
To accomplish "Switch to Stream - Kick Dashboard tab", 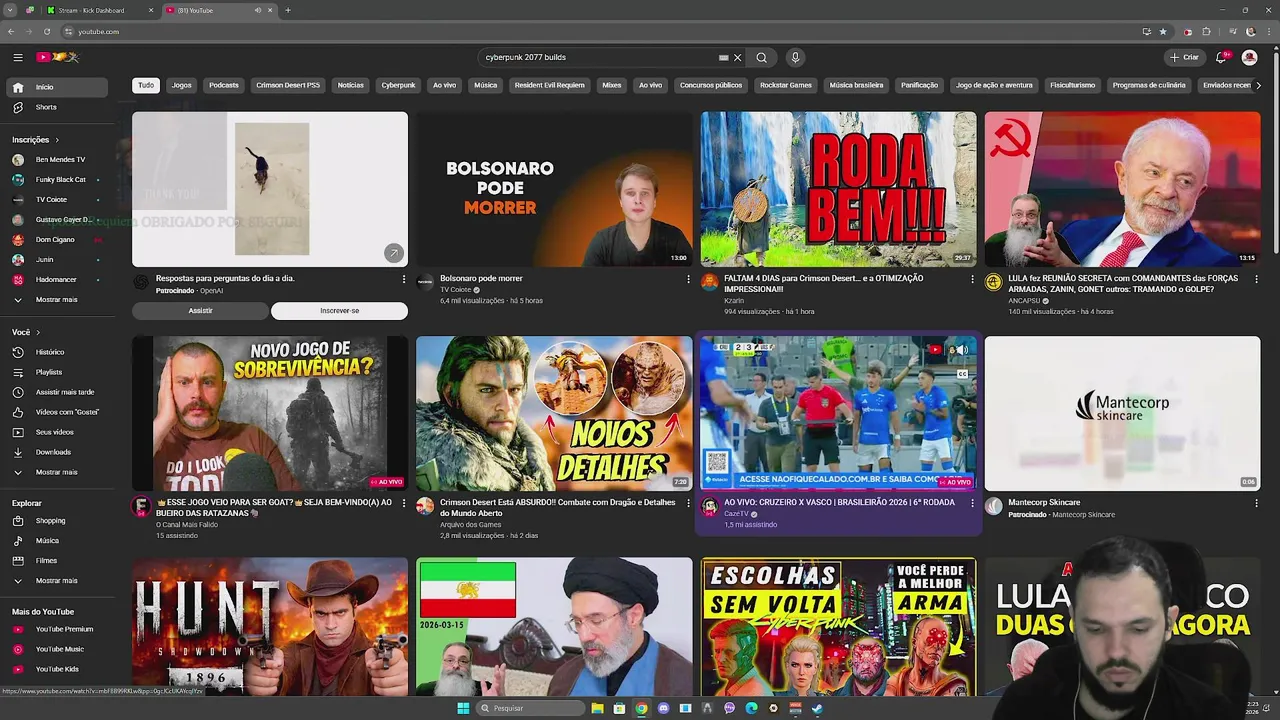I will (x=98, y=10).
